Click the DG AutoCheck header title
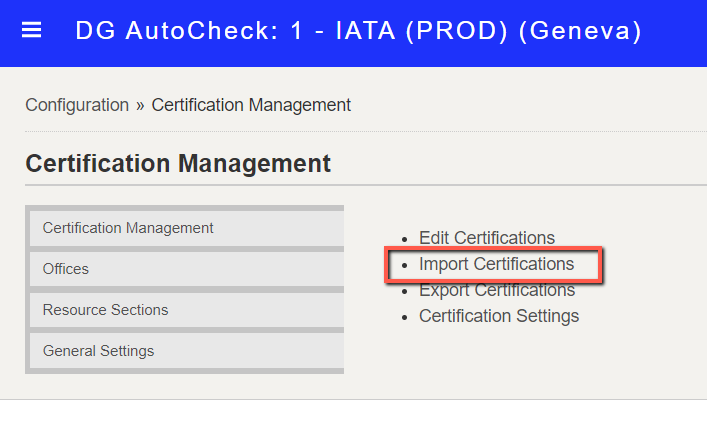Image resolution: width=707 pixels, height=426 pixels. [358, 31]
